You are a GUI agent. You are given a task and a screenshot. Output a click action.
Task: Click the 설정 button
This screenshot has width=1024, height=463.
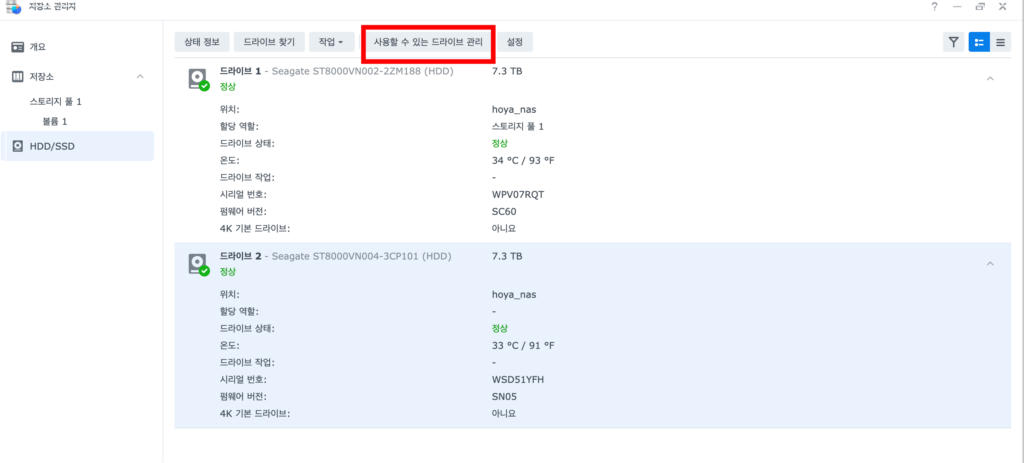(515, 42)
